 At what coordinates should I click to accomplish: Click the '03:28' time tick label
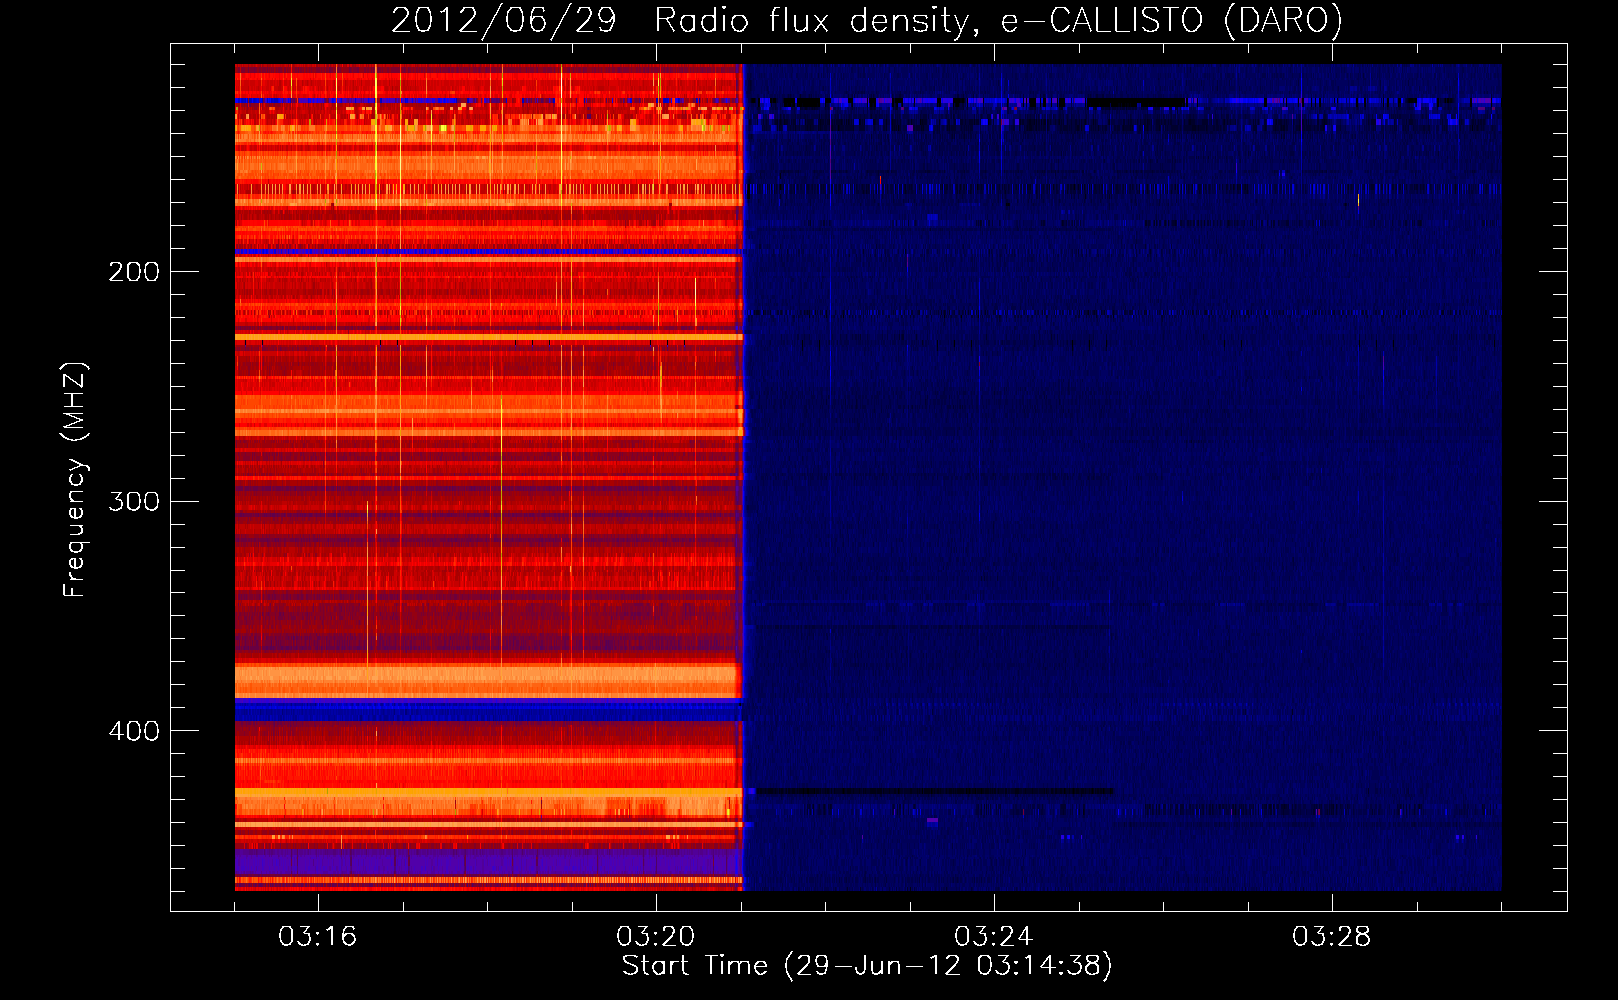[1332, 937]
